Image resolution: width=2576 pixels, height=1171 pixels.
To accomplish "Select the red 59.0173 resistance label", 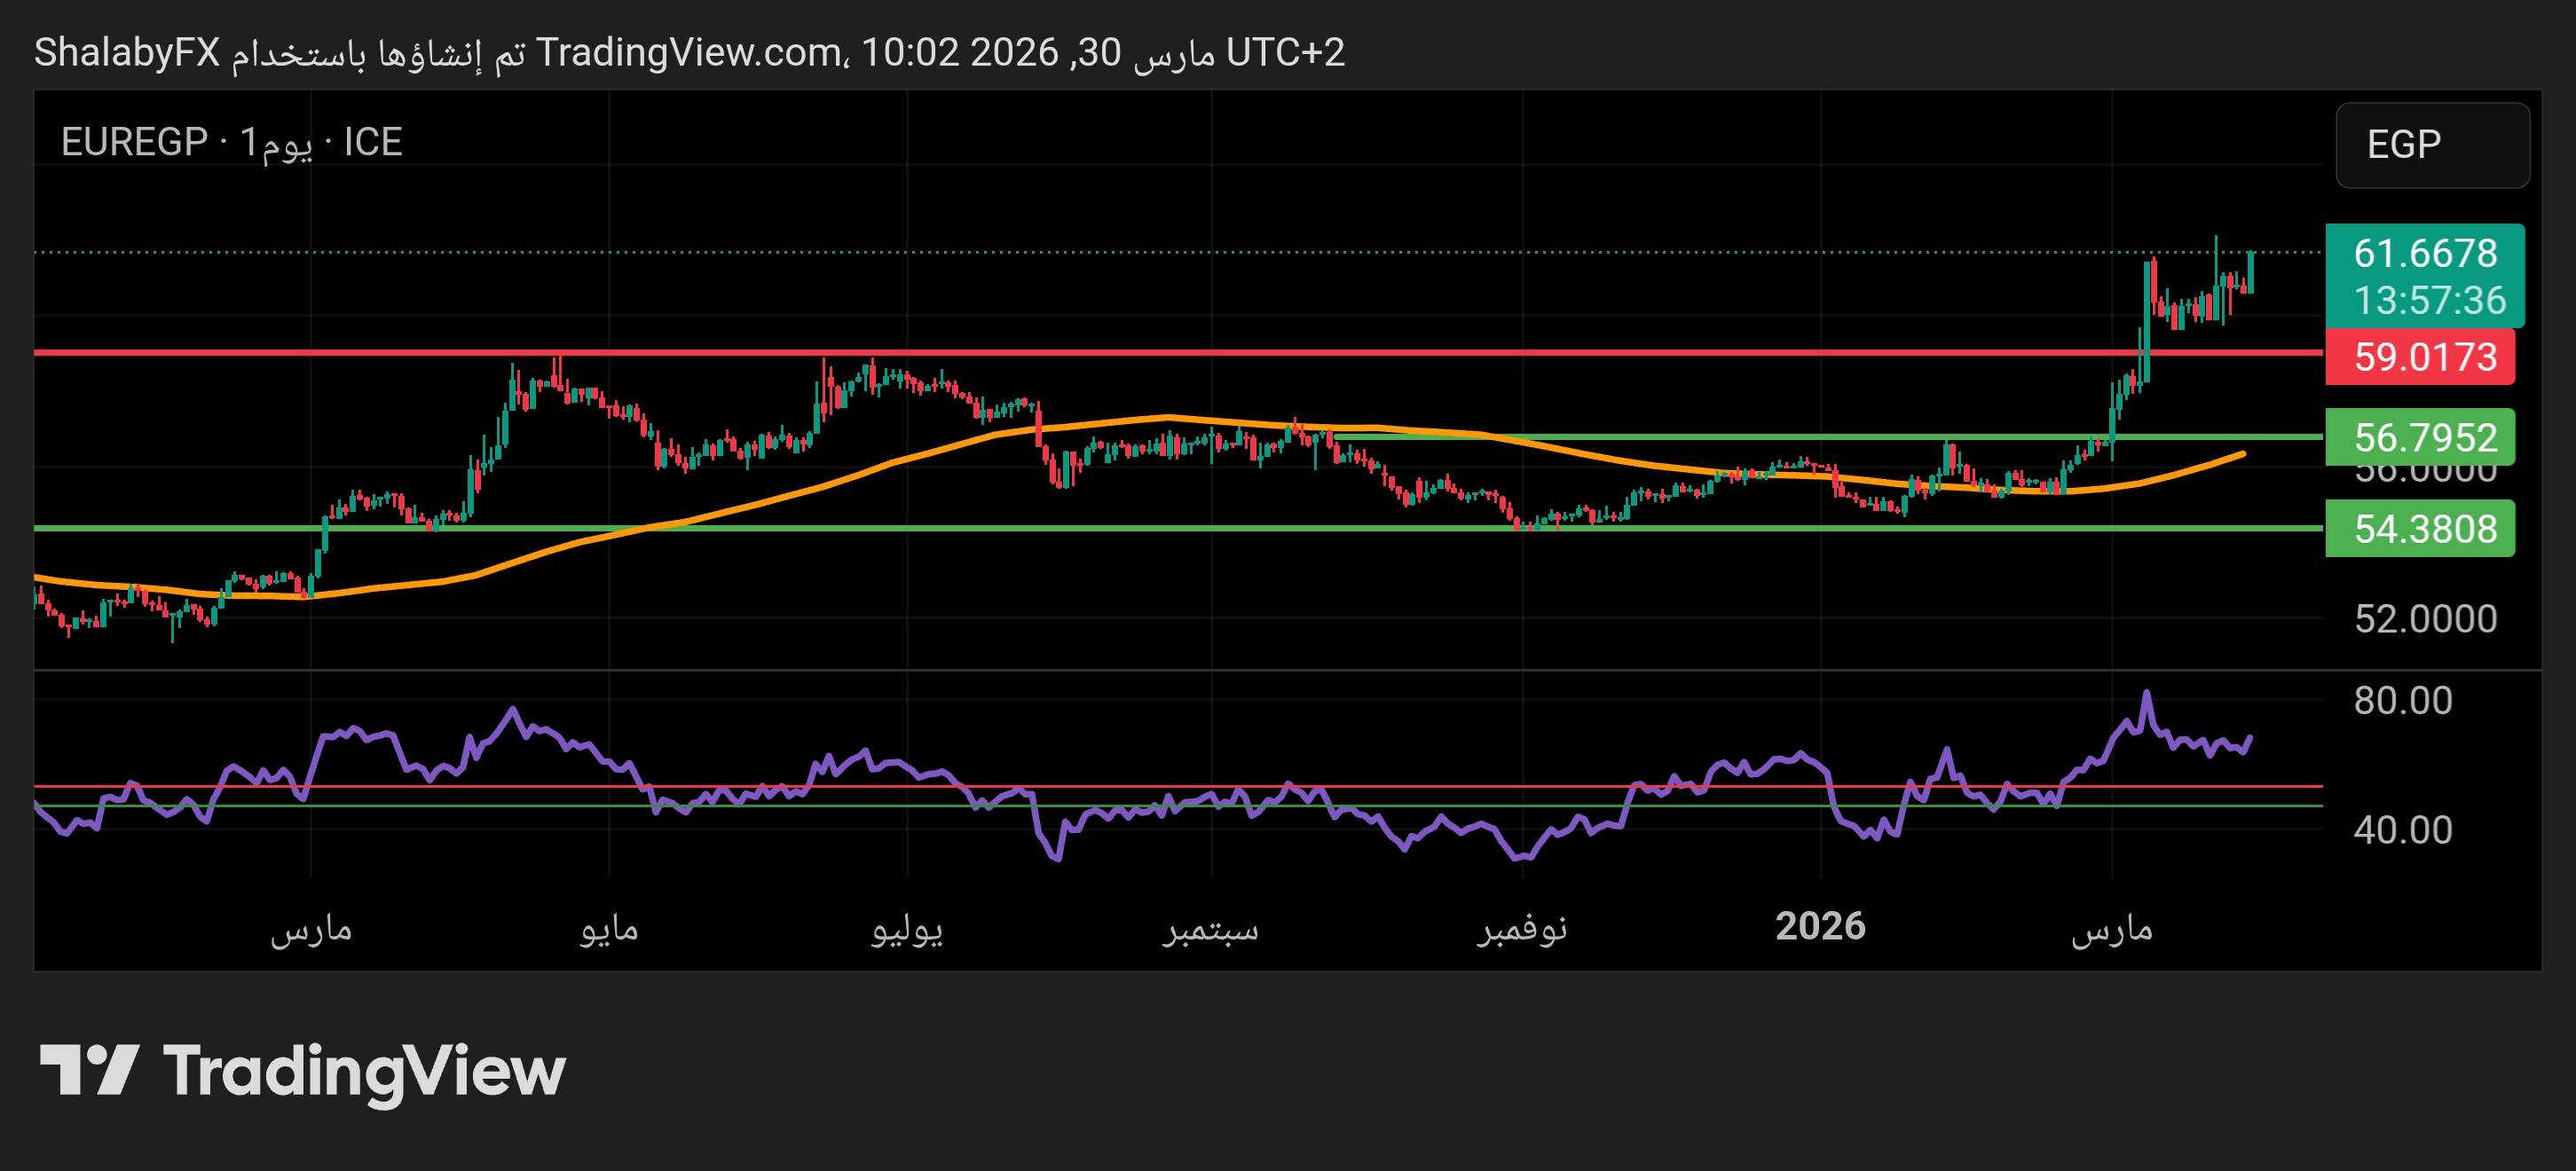I will [2424, 357].
